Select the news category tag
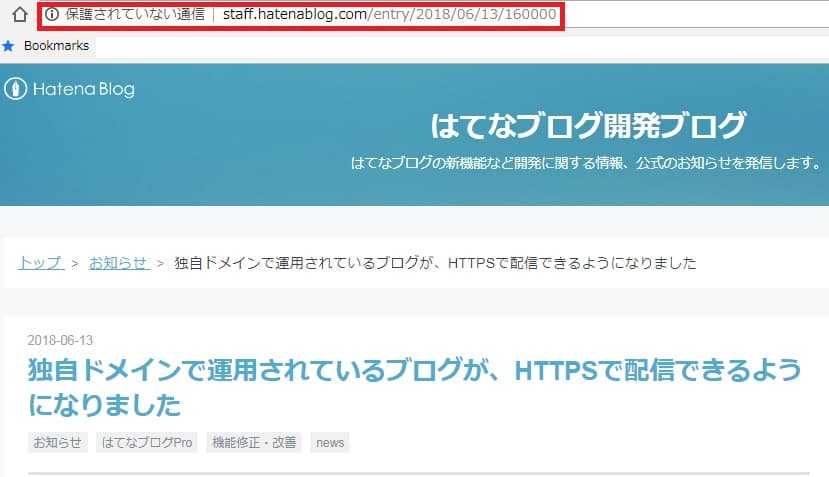 pyautogui.click(x=330, y=442)
